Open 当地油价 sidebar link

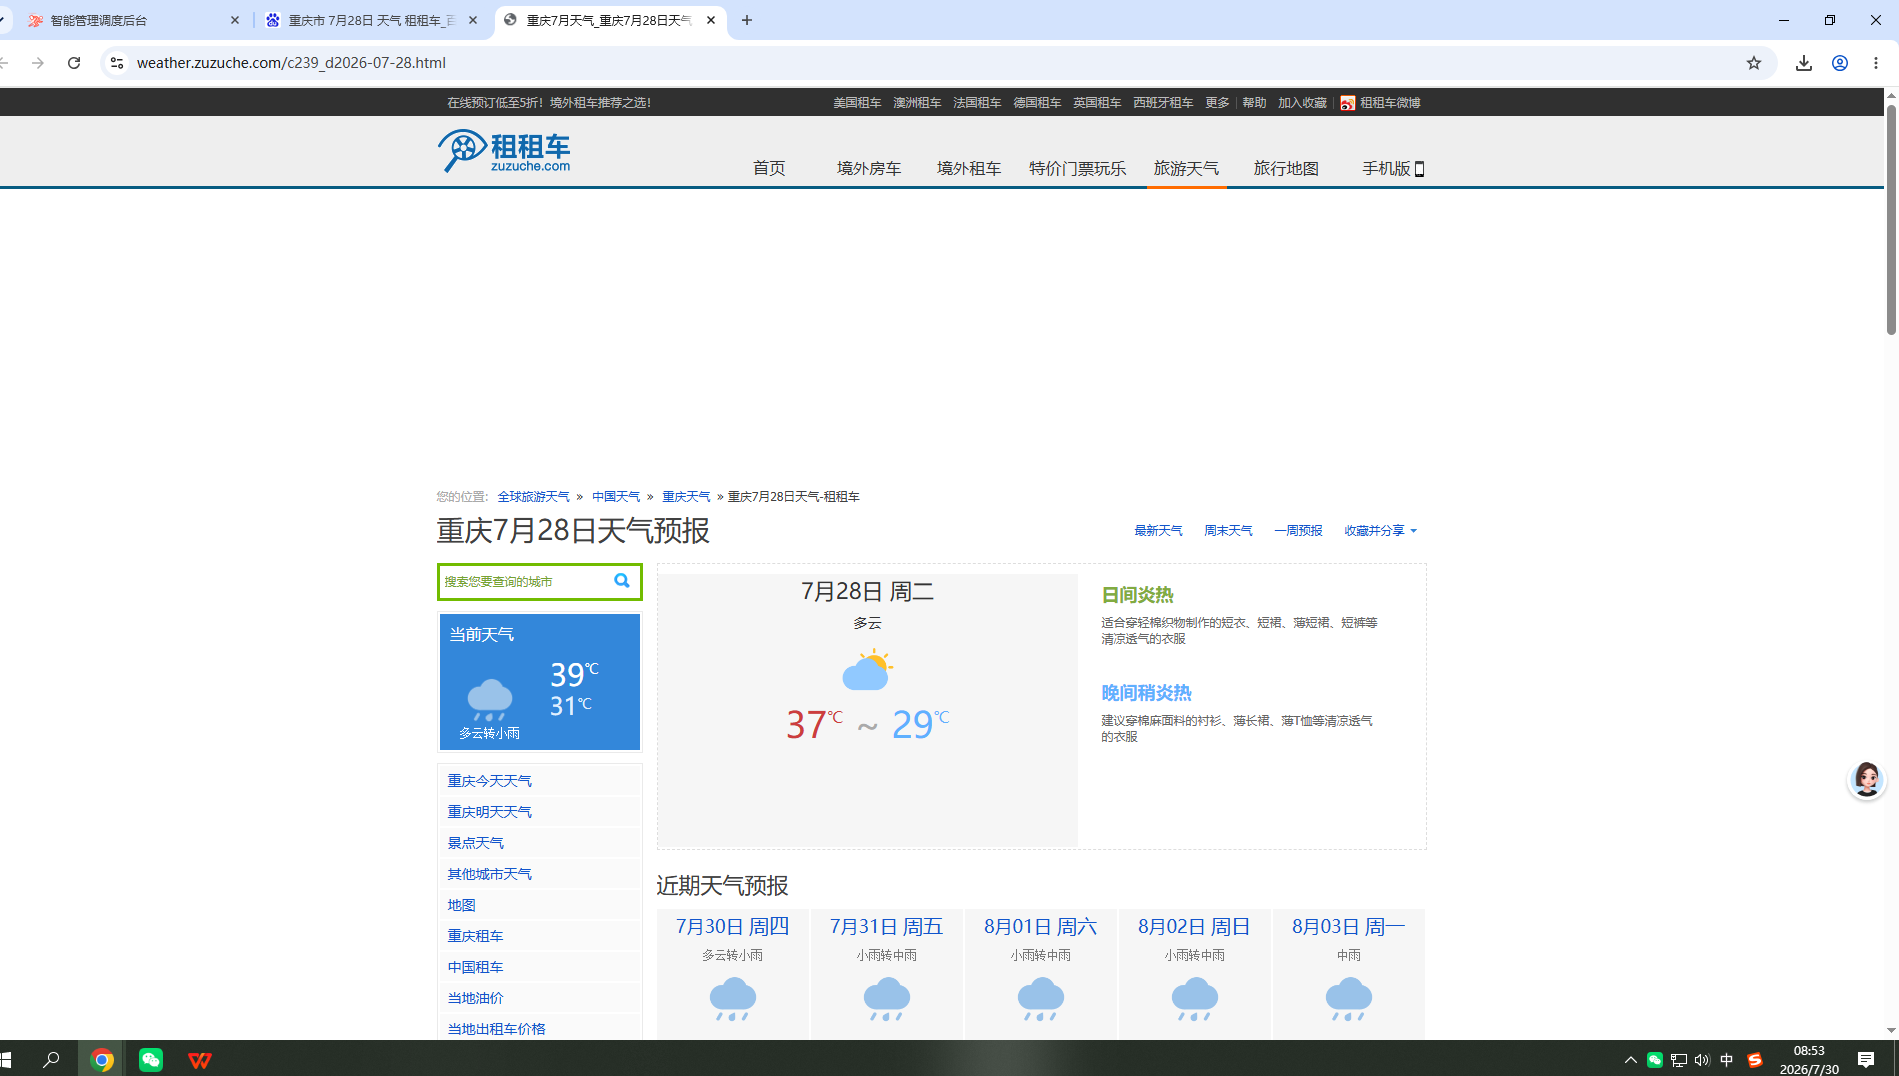coord(475,998)
